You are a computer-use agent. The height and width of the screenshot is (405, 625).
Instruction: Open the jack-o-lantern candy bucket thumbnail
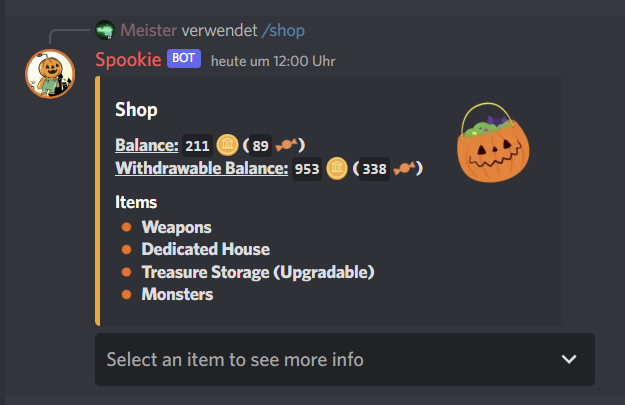493,142
